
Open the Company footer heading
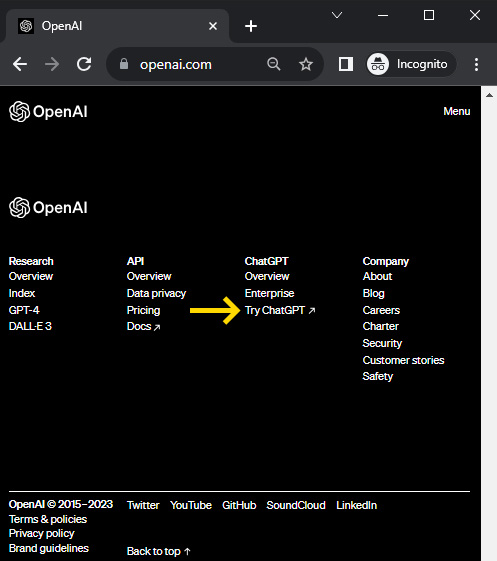pyautogui.click(x=386, y=262)
